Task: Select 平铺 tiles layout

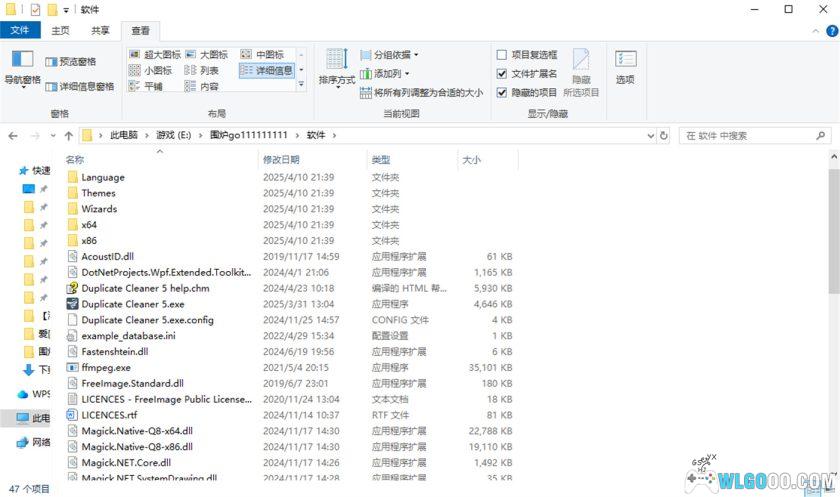Action: (x=146, y=86)
